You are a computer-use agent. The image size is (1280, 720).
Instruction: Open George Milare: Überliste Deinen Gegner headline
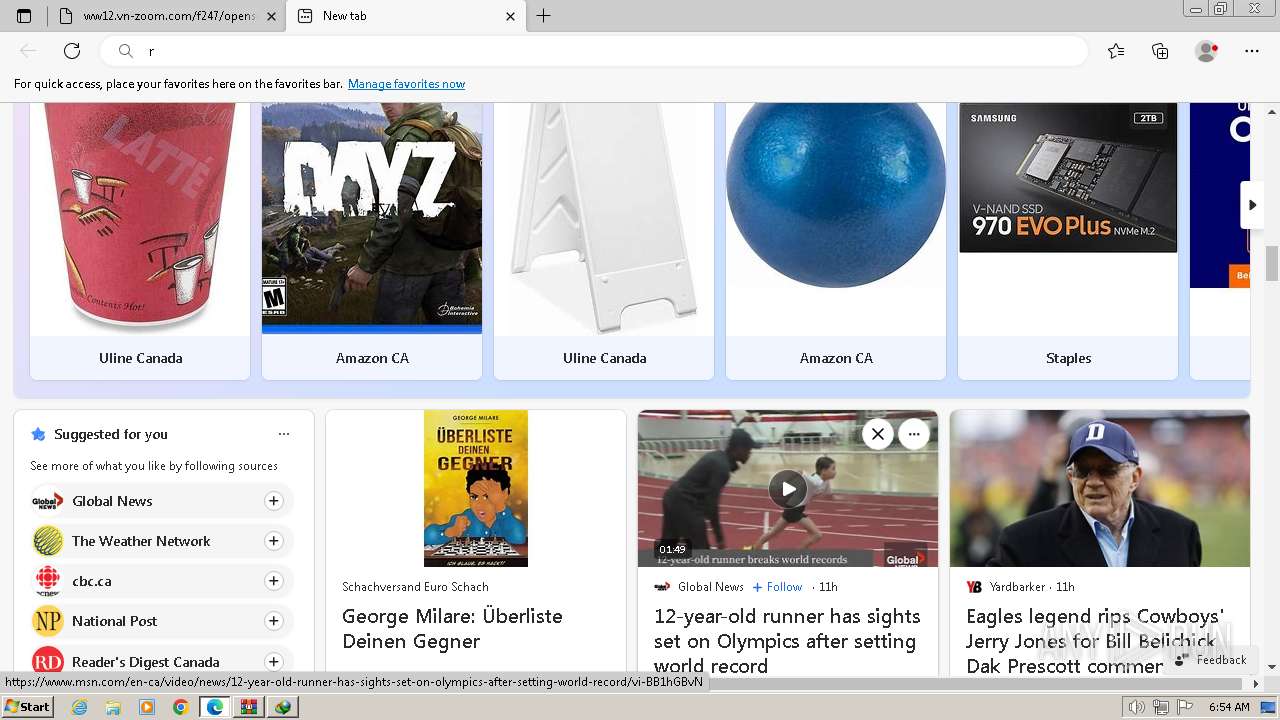452,629
